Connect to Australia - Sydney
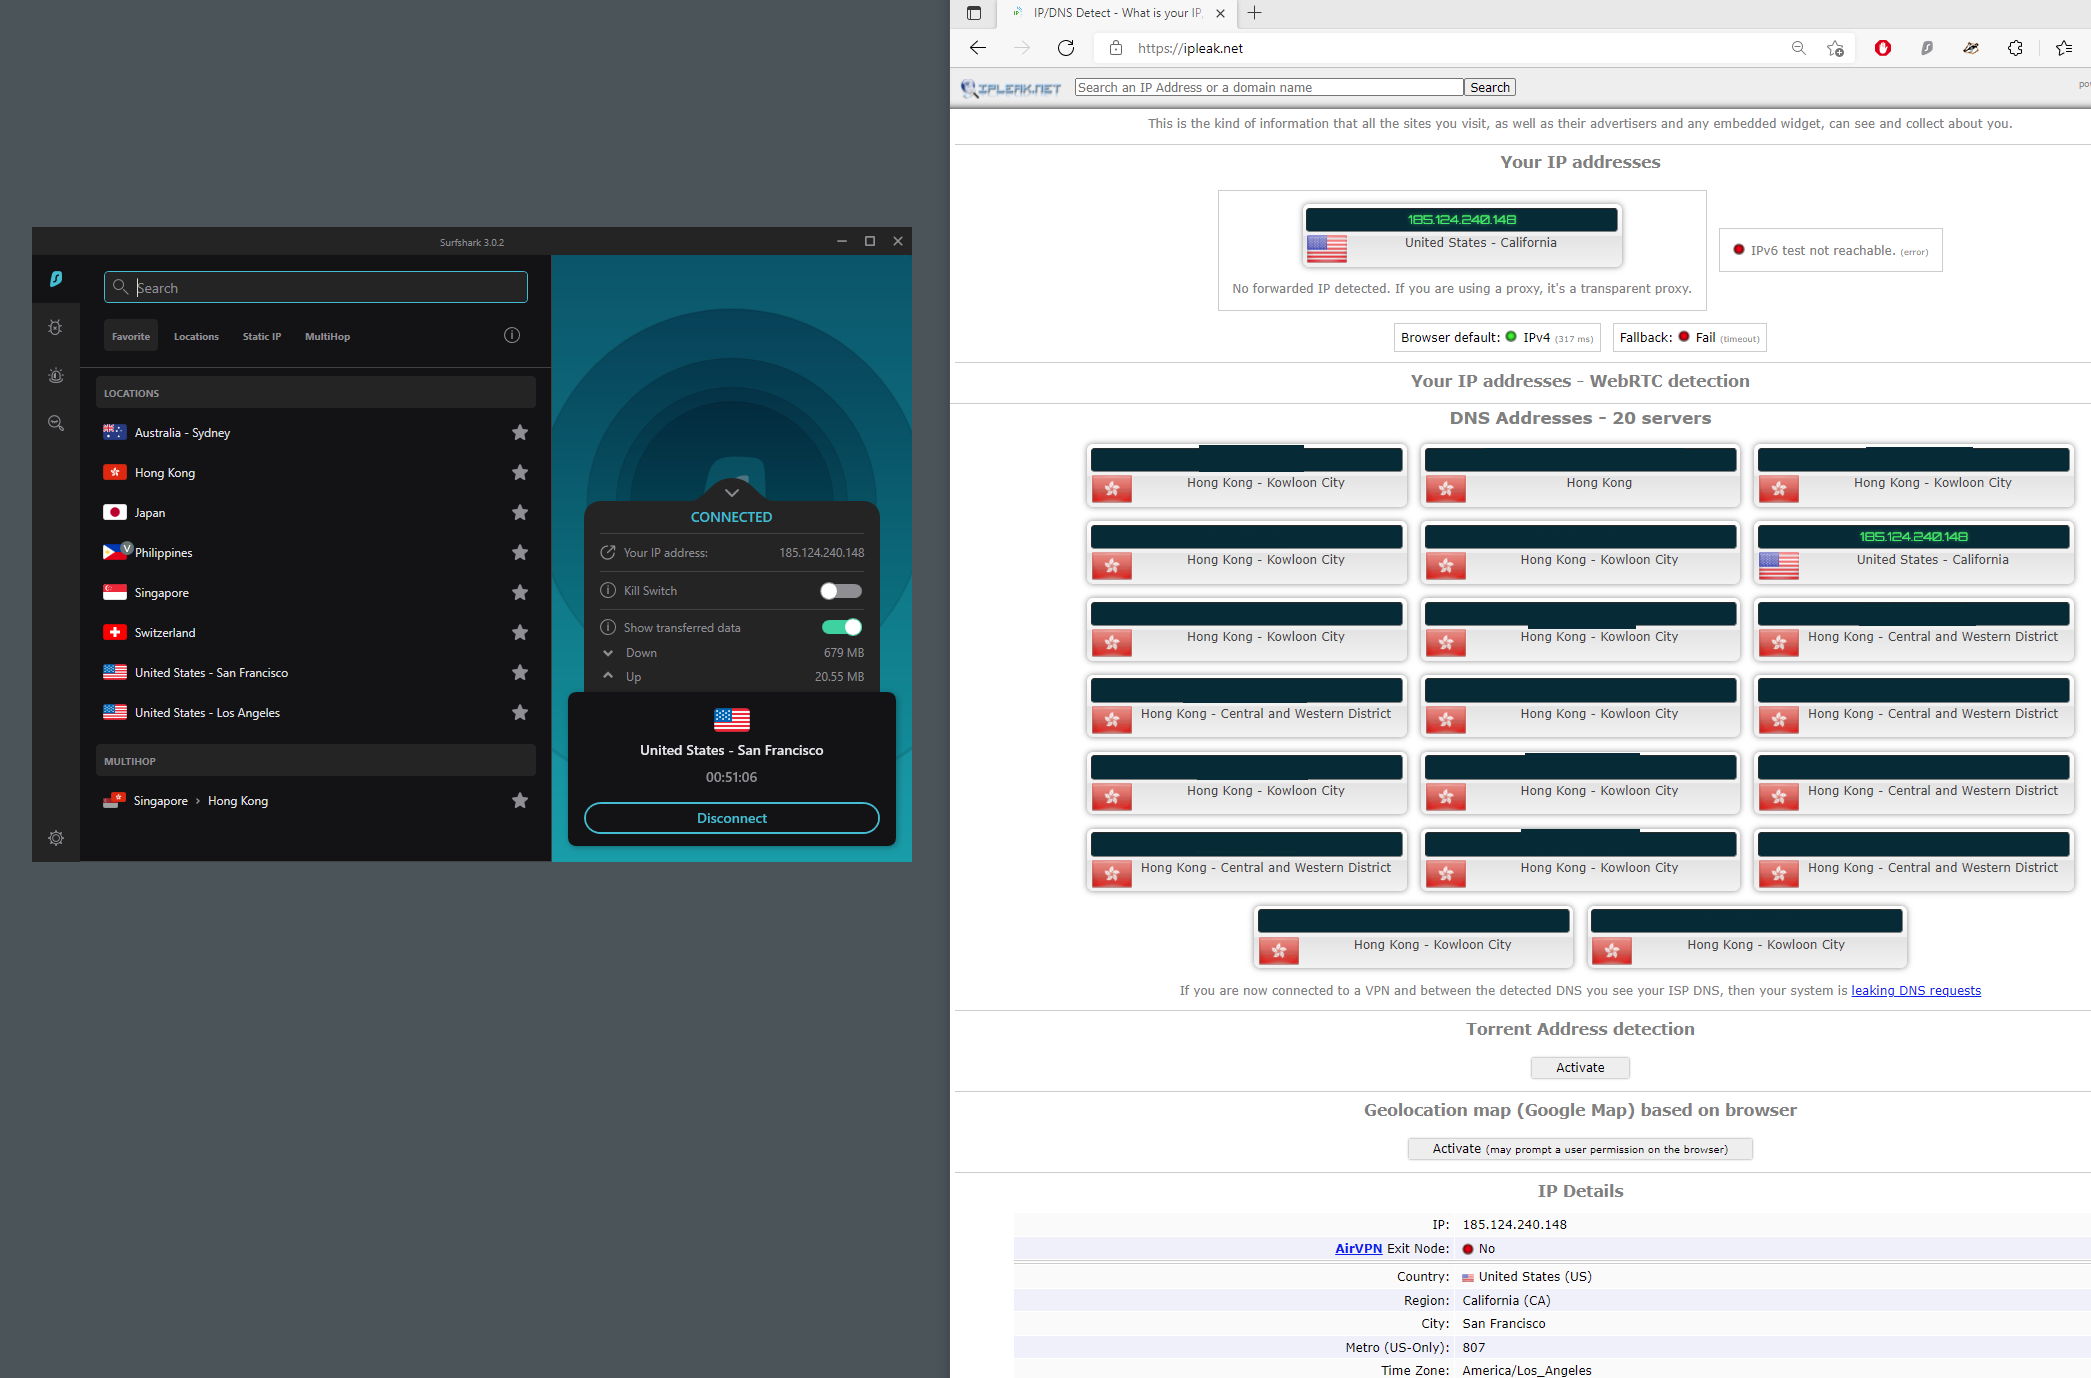 point(316,432)
